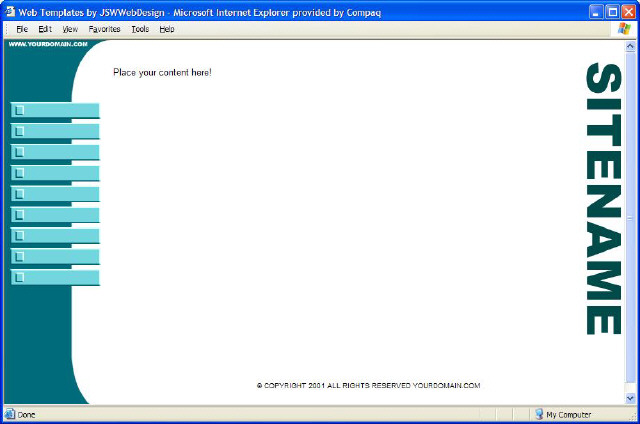
Task: Open the File menu
Action: [x=21, y=29]
